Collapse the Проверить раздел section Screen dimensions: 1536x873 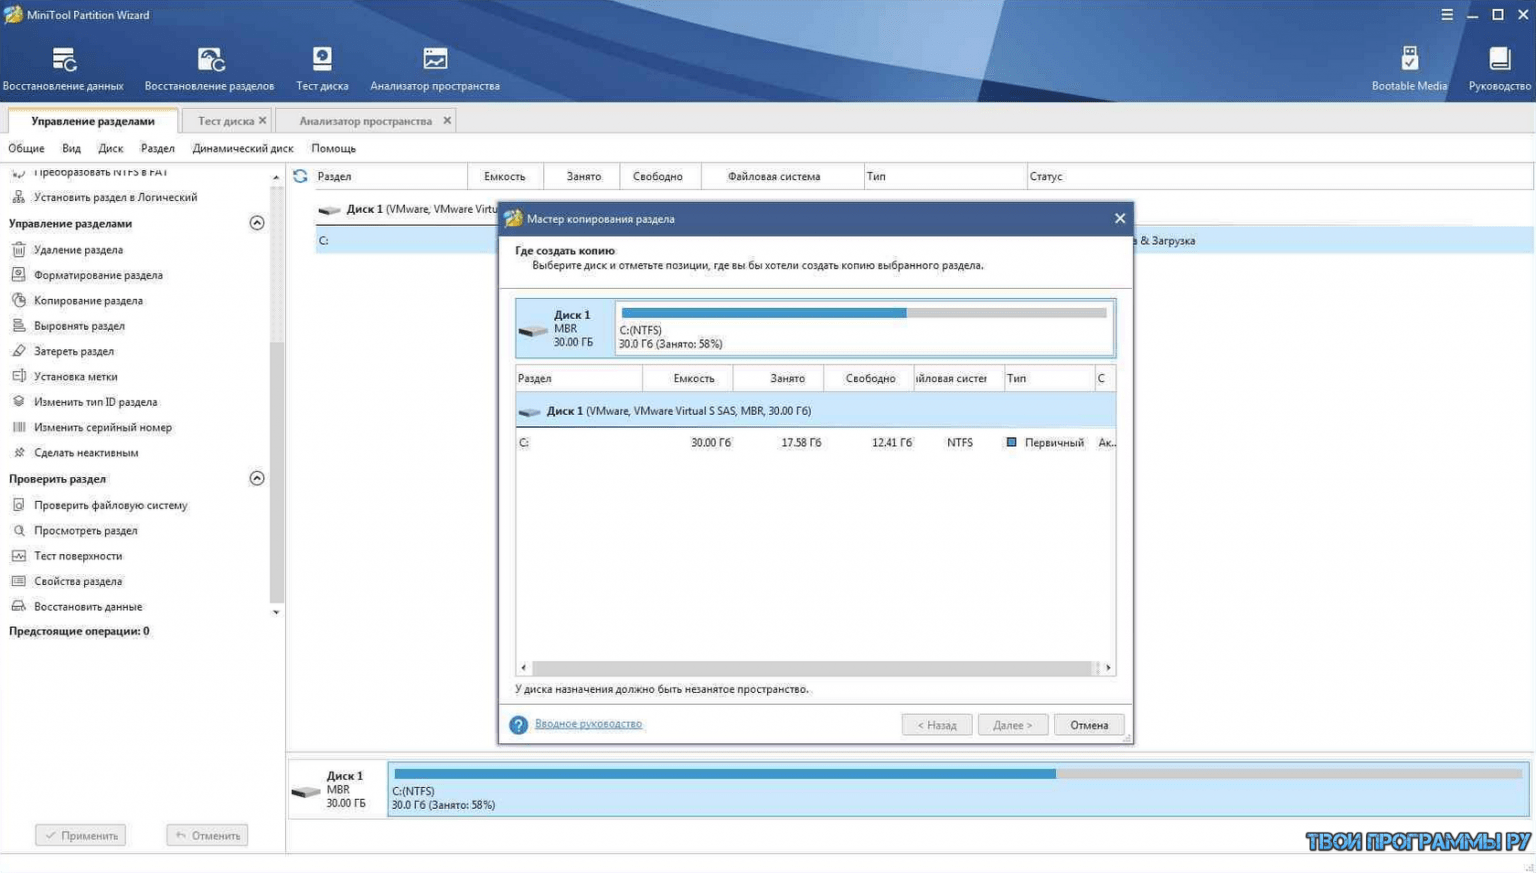[x=257, y=478]
